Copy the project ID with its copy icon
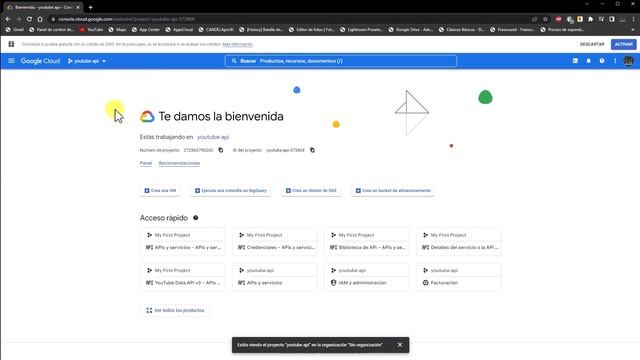Viewport: 640px width, 360px height. [312, 150]
